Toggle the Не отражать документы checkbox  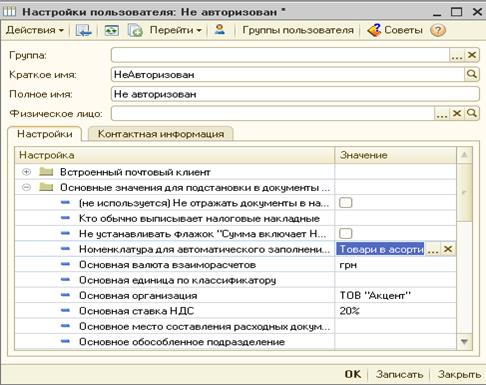tap(345, 203)
